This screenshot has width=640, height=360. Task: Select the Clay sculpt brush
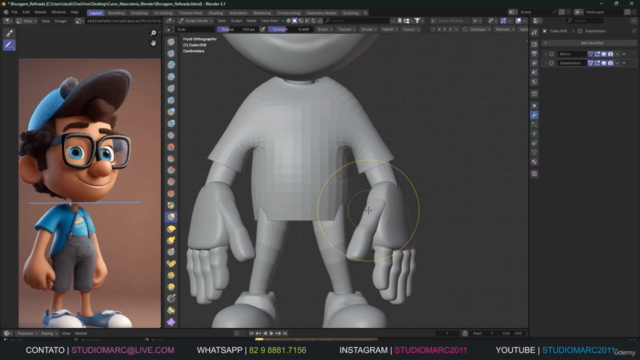171,65
